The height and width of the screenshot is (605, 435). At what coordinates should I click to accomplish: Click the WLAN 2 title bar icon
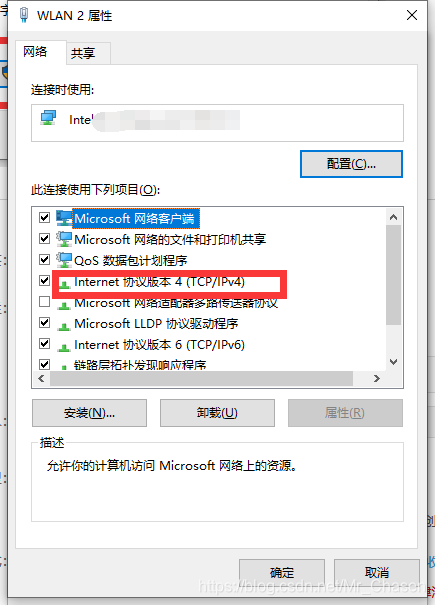point(24,15)
